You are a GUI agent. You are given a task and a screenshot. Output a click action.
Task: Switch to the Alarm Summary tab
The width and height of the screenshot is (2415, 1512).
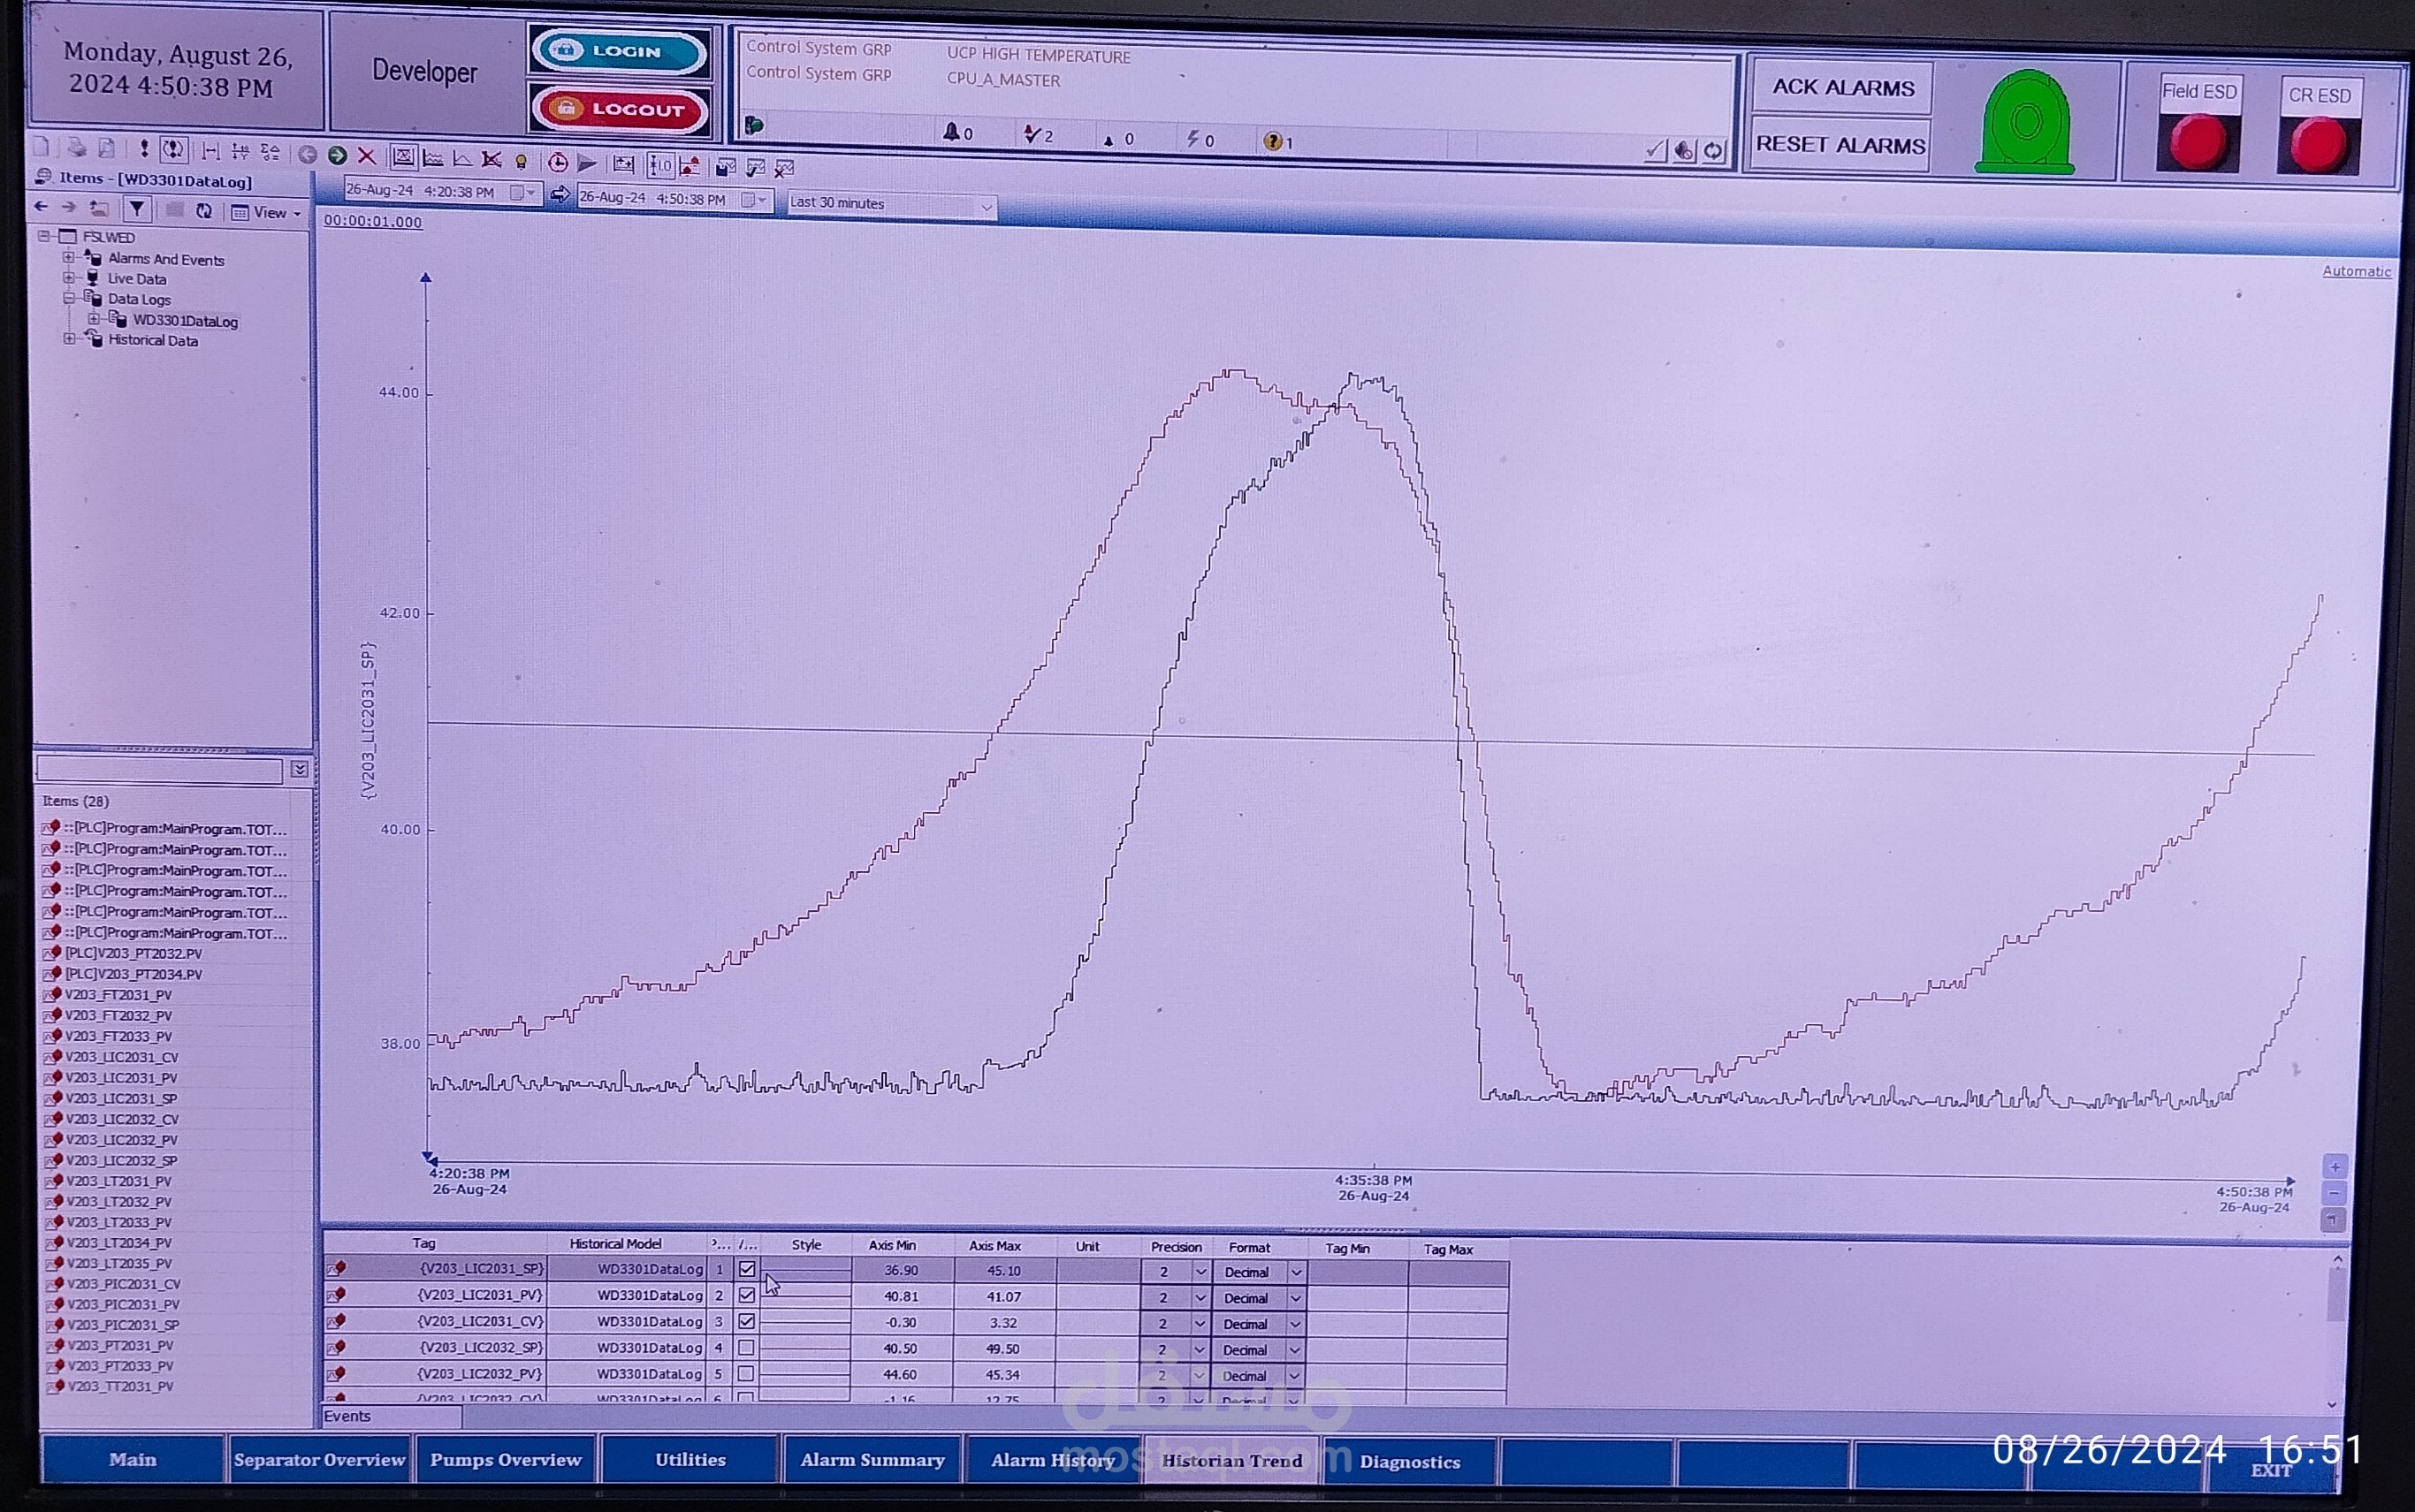872,1459
